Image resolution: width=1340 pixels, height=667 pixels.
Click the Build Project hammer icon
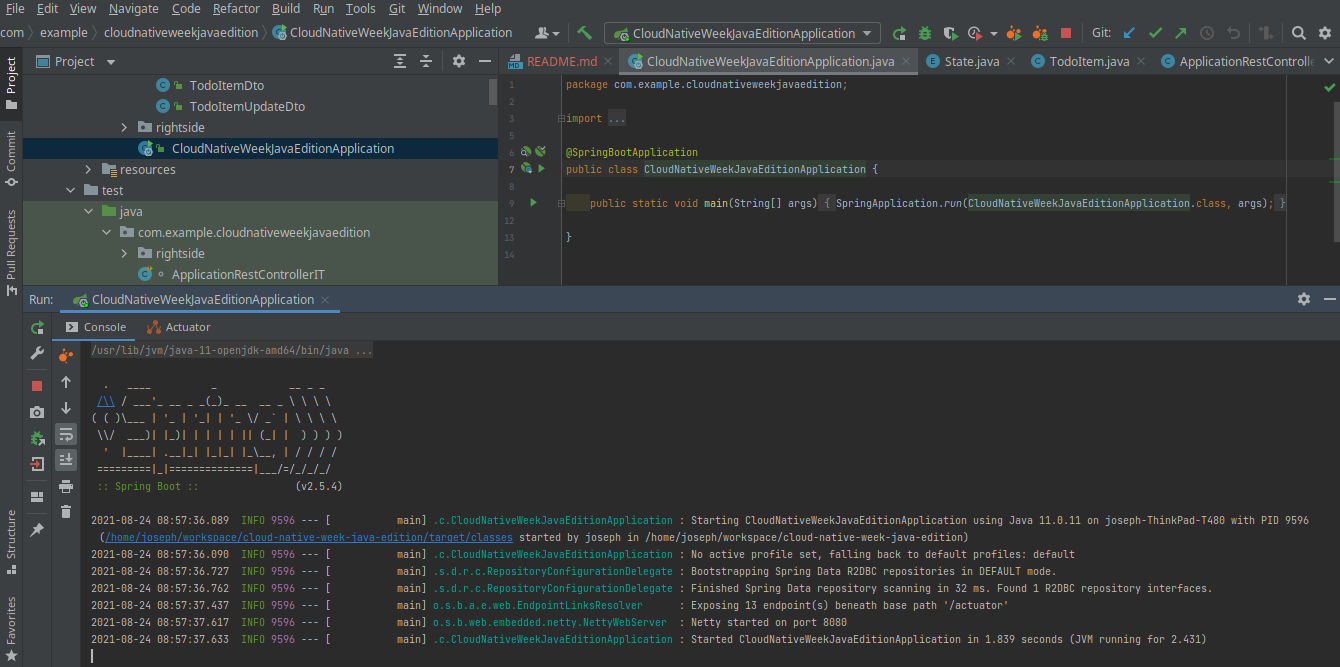tap(585, 33)
